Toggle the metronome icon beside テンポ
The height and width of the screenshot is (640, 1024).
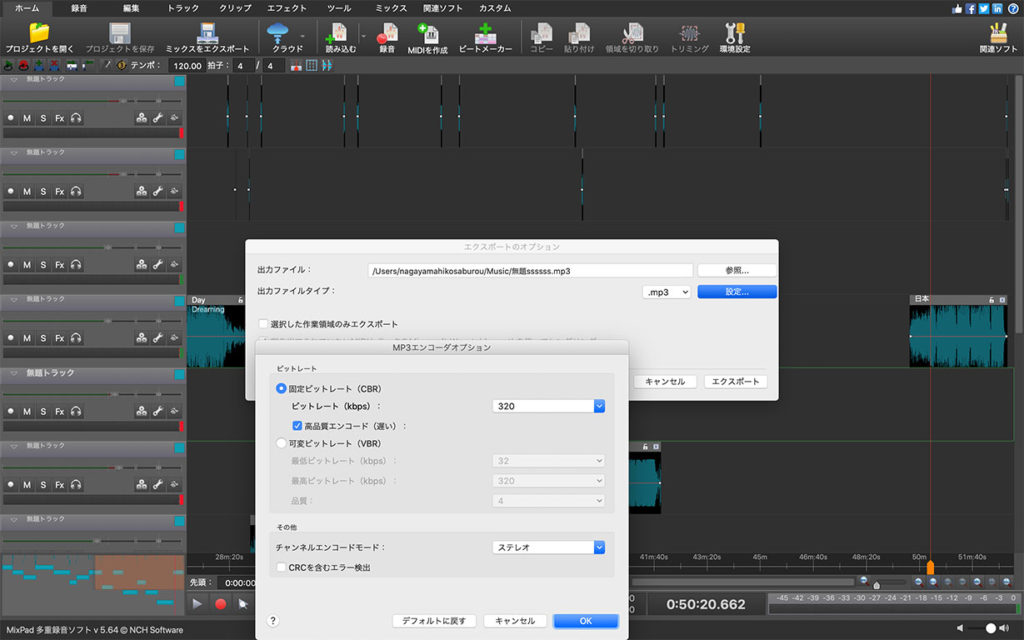point(121,65)
